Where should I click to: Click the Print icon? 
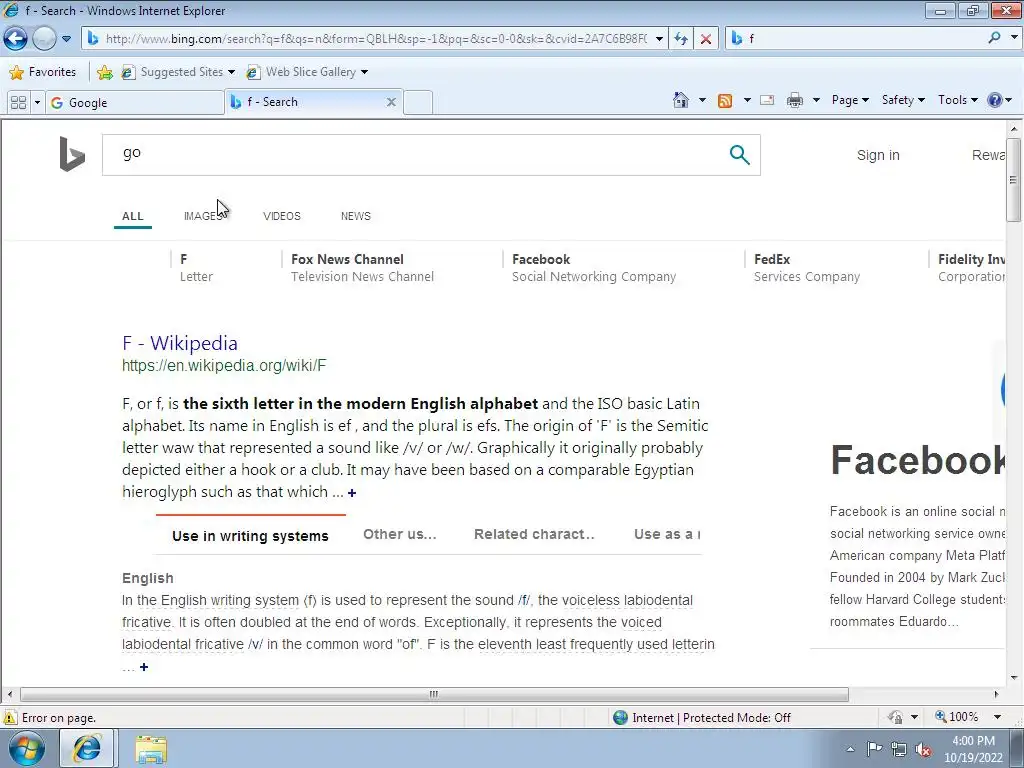(795, 100)
